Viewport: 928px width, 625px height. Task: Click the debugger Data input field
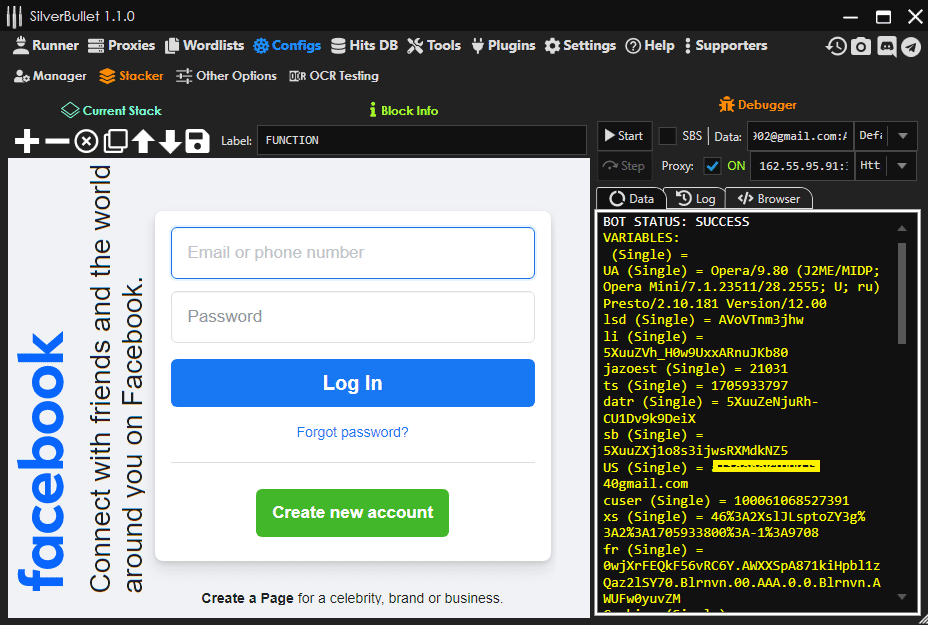point(800,136)
